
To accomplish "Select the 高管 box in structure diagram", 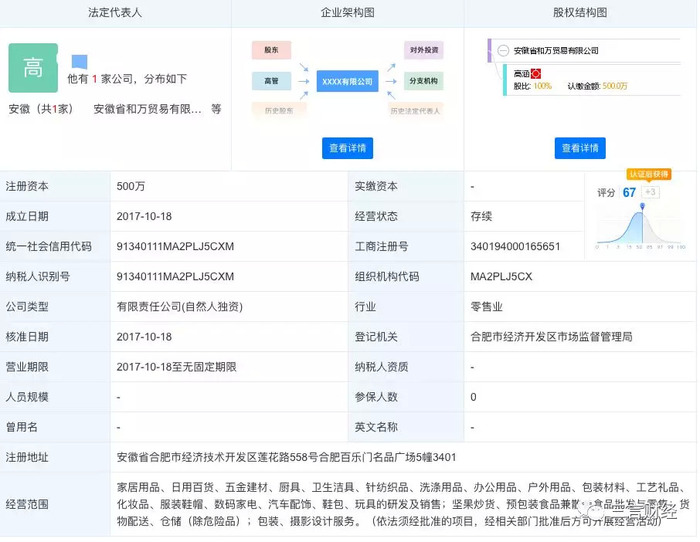I will click(271, 80).
